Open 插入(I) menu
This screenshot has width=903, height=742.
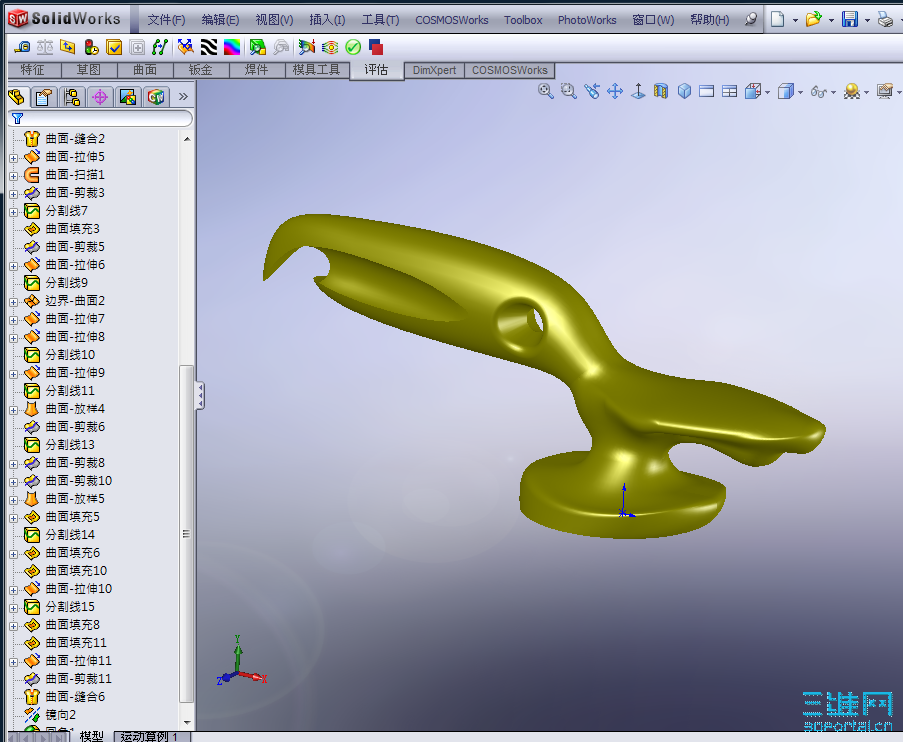[327, 20]
